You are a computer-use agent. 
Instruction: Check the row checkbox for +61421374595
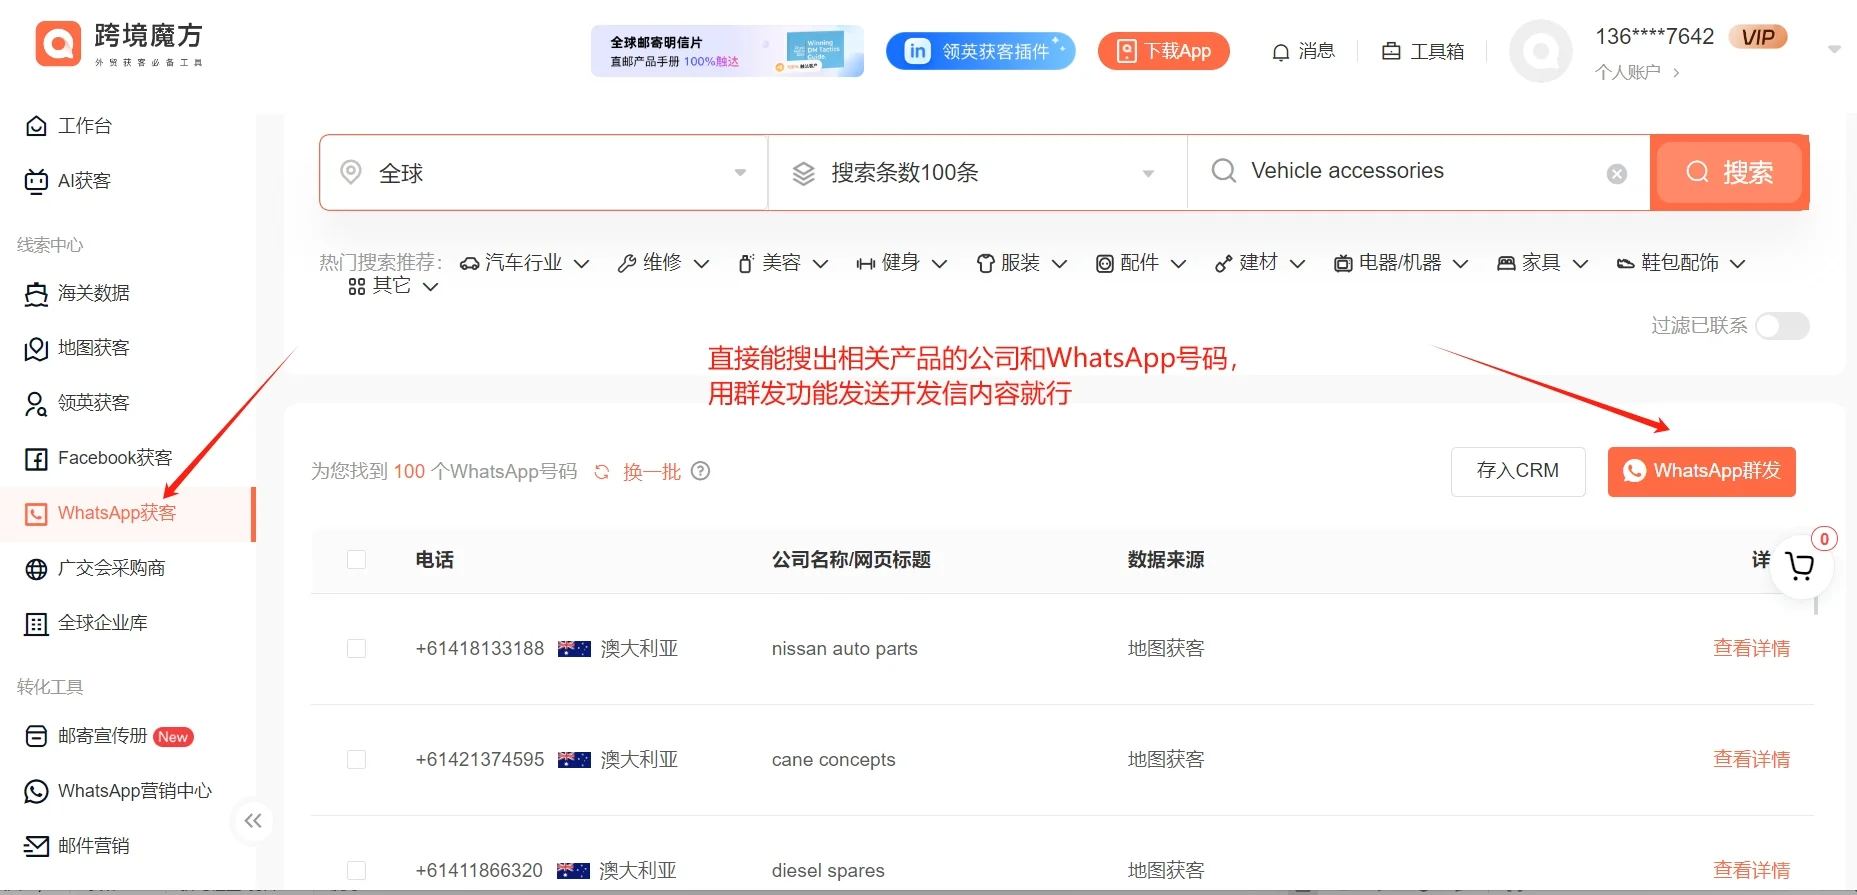(356, 760)
